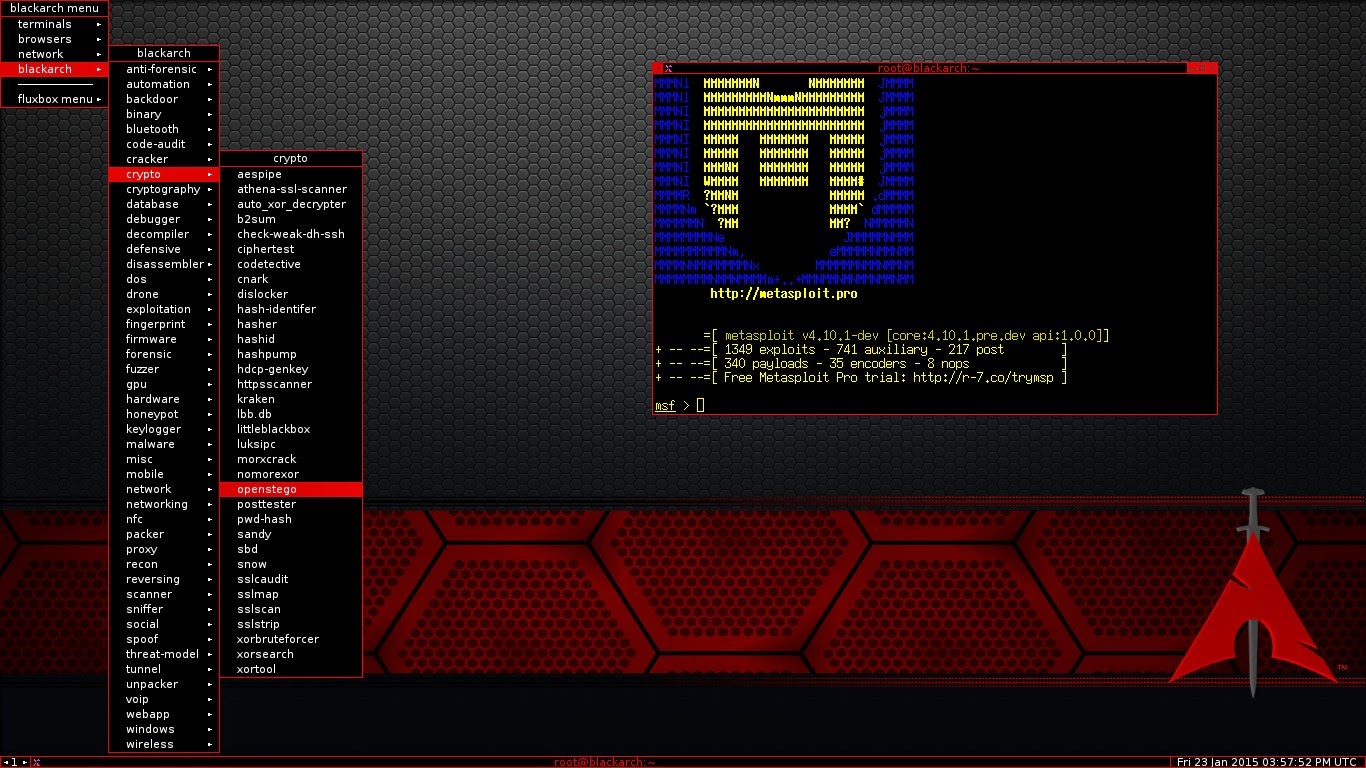Click the blackarch menu title header
The width and height of the screenshot is (1366, 768).
(x=54, y=9)
